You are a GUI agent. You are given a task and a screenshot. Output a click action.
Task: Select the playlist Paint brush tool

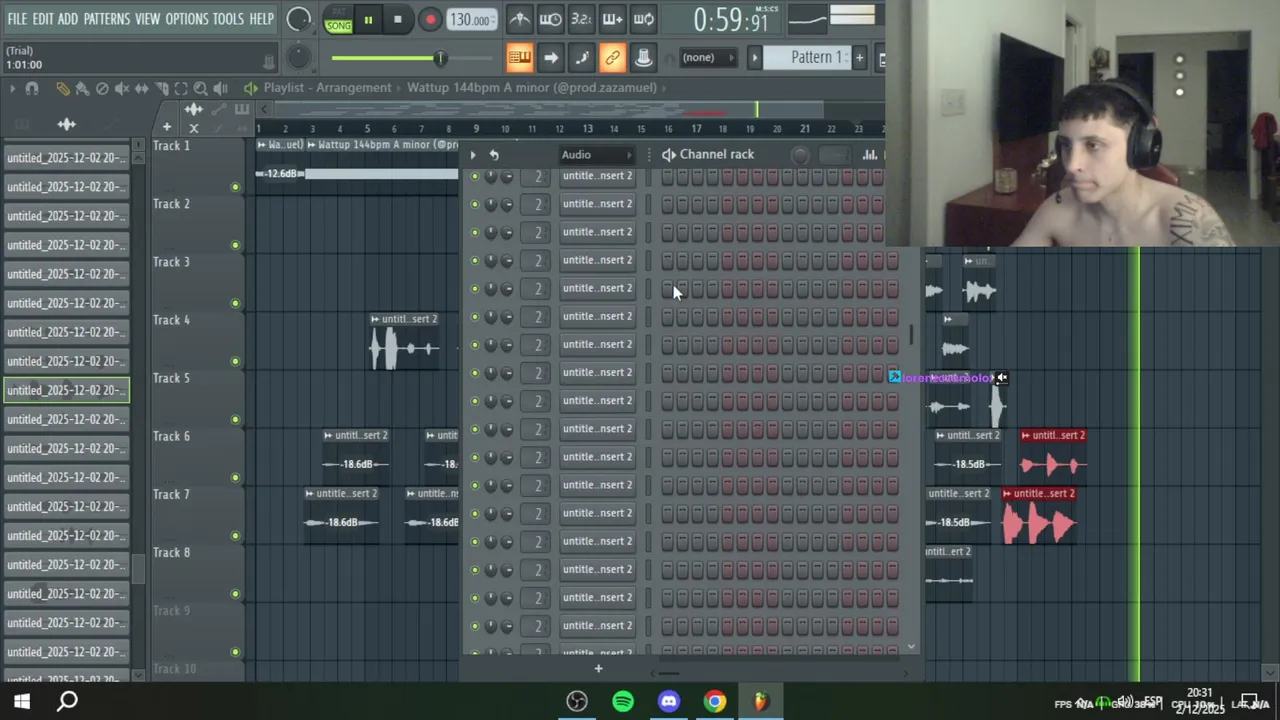pos(82,88)
